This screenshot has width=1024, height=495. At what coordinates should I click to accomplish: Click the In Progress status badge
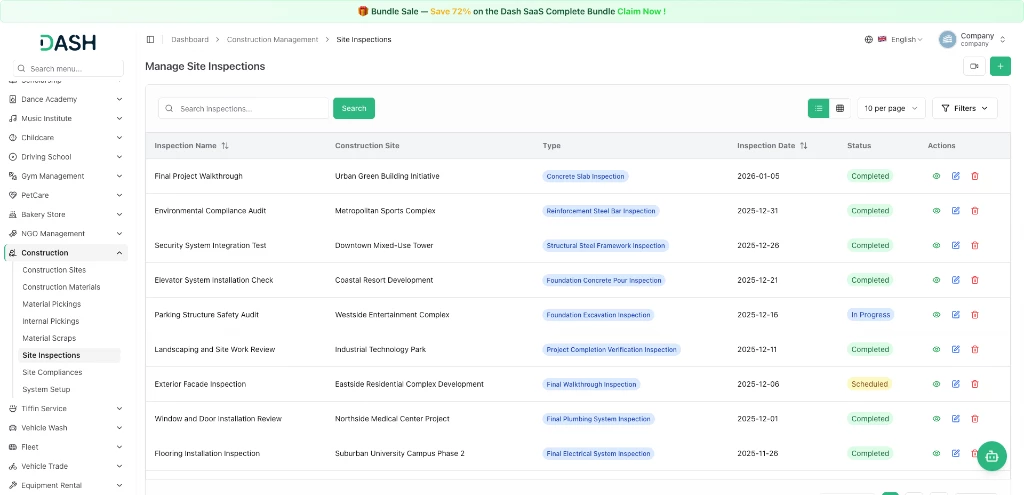point(870,315)
